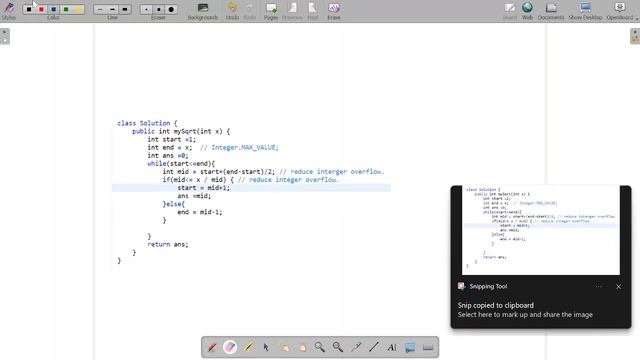Image resolution: width=640 pixels, height=360 pixels.
Task: Close the Snipping Tool notification
Action: point(618,287)
